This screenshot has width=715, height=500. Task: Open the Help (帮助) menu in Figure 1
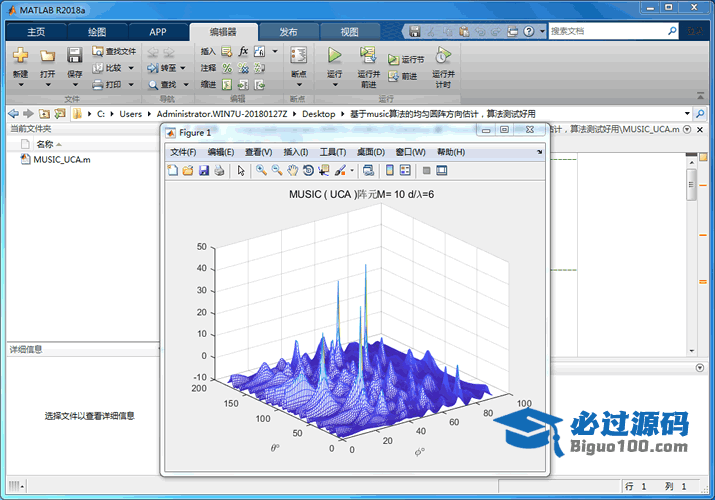pyautogui.click(x=451, y=152)
